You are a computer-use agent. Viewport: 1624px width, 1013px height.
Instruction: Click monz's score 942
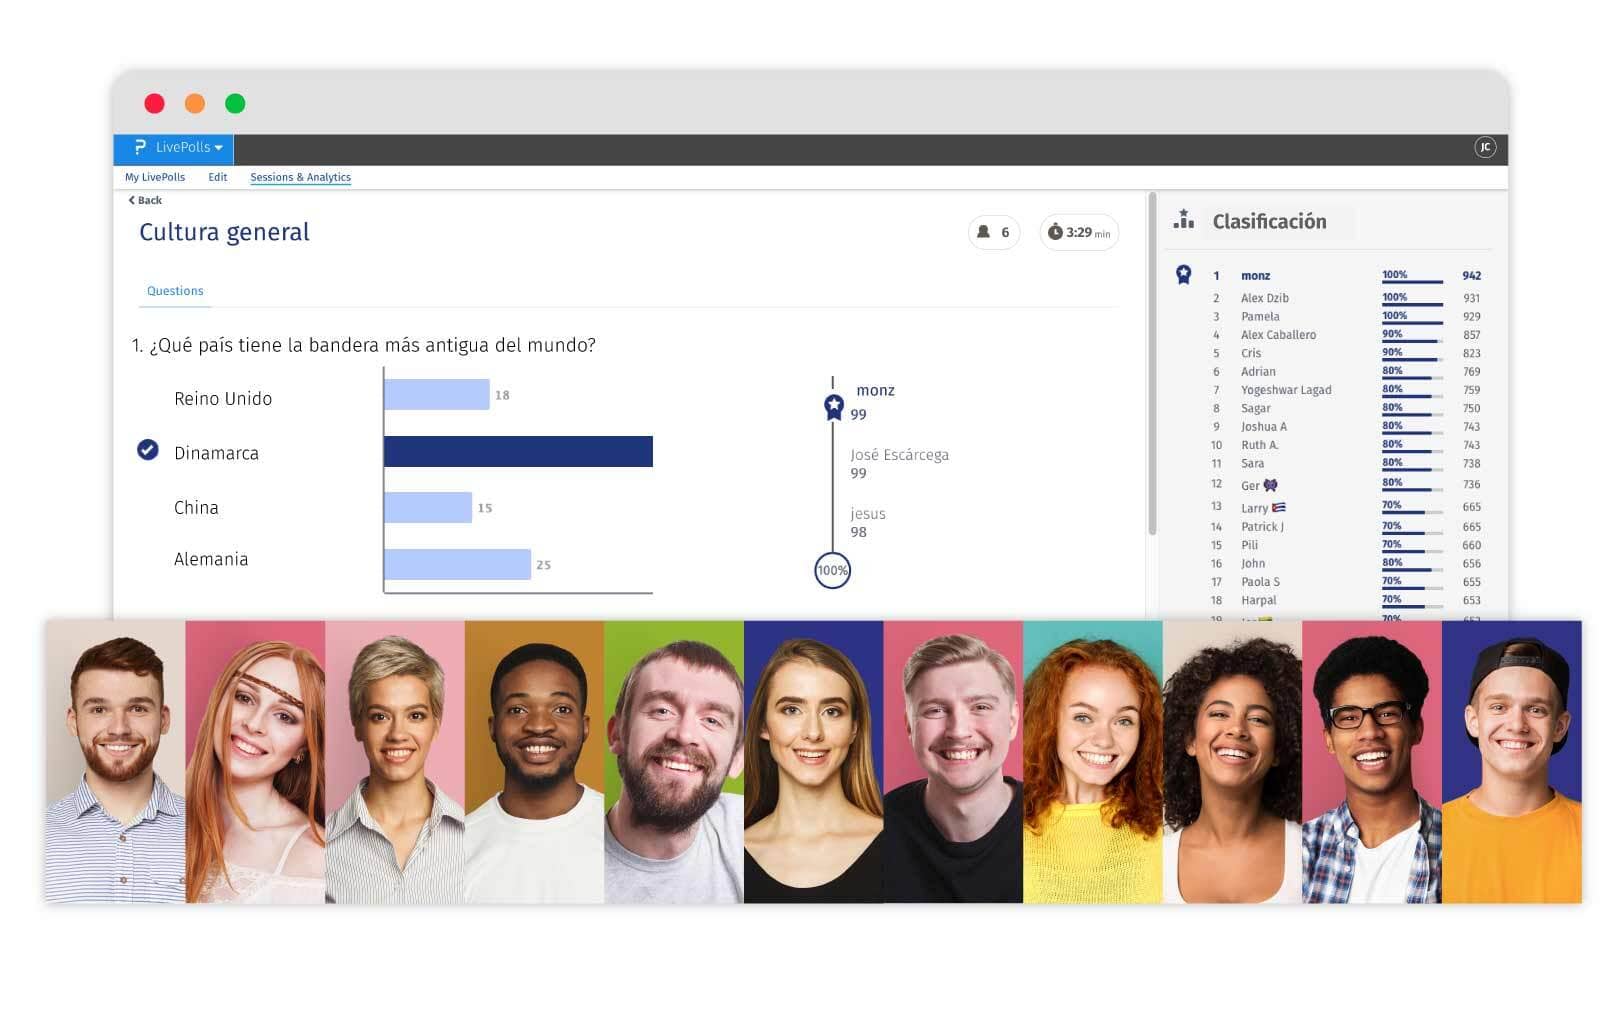point(1471,276)
